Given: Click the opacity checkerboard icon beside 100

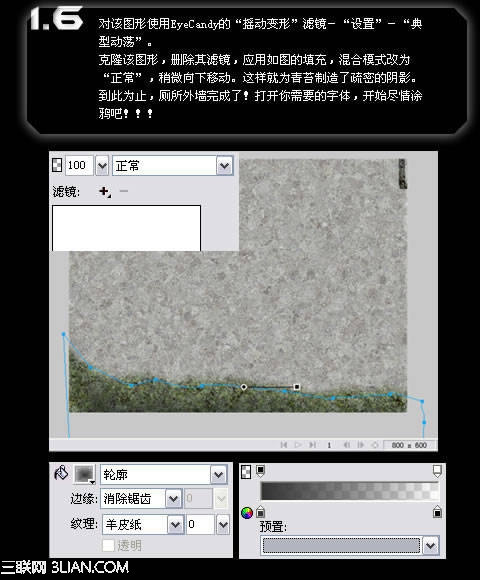Looking at the screenshot, I should pyautogui.click(x=57, y=165).
